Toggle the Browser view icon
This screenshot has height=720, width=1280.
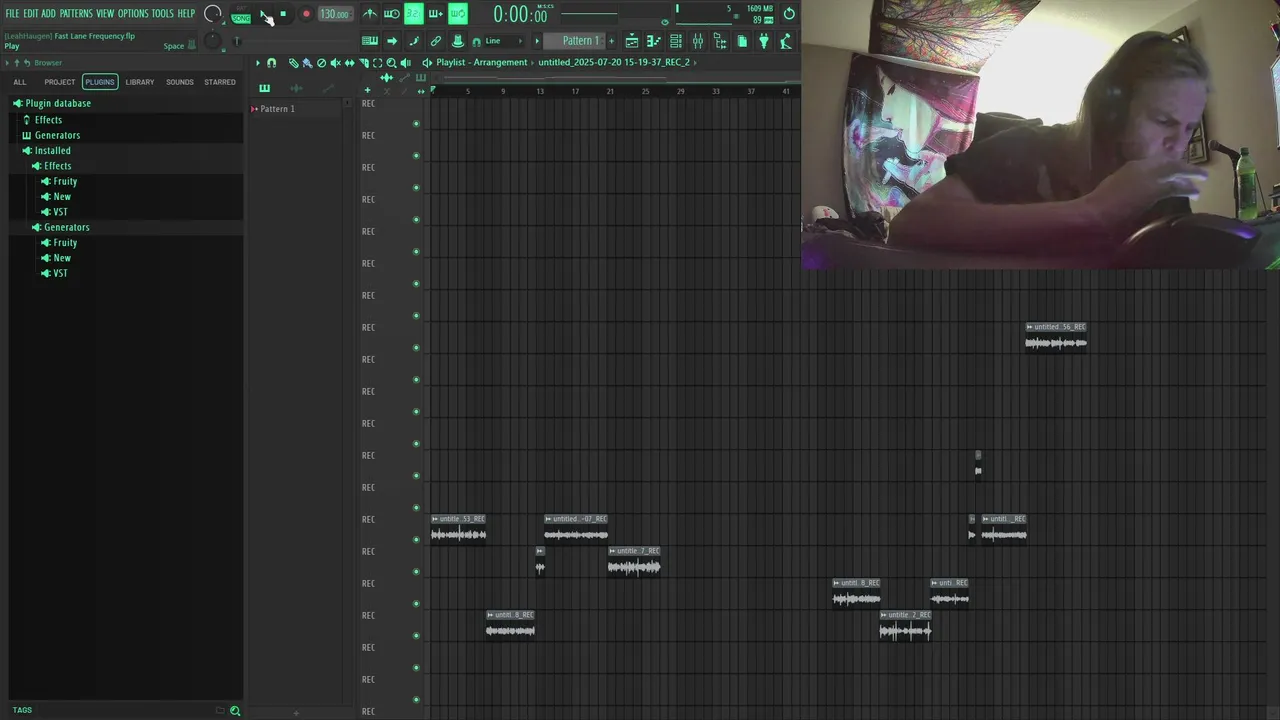click(x=720, y=41)
